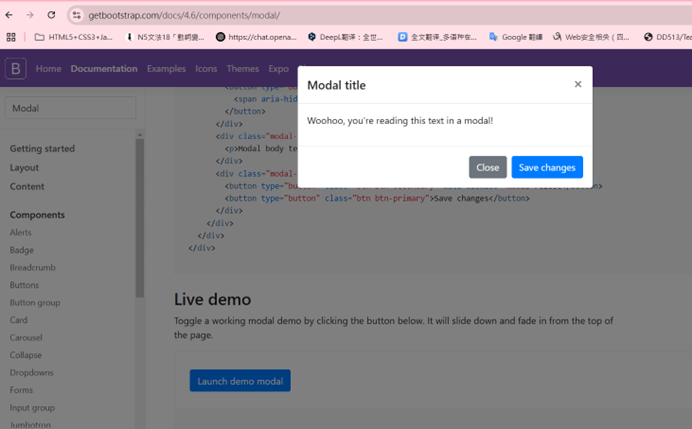
Task: Click the browser forward arrow
Action: (30, 15)
